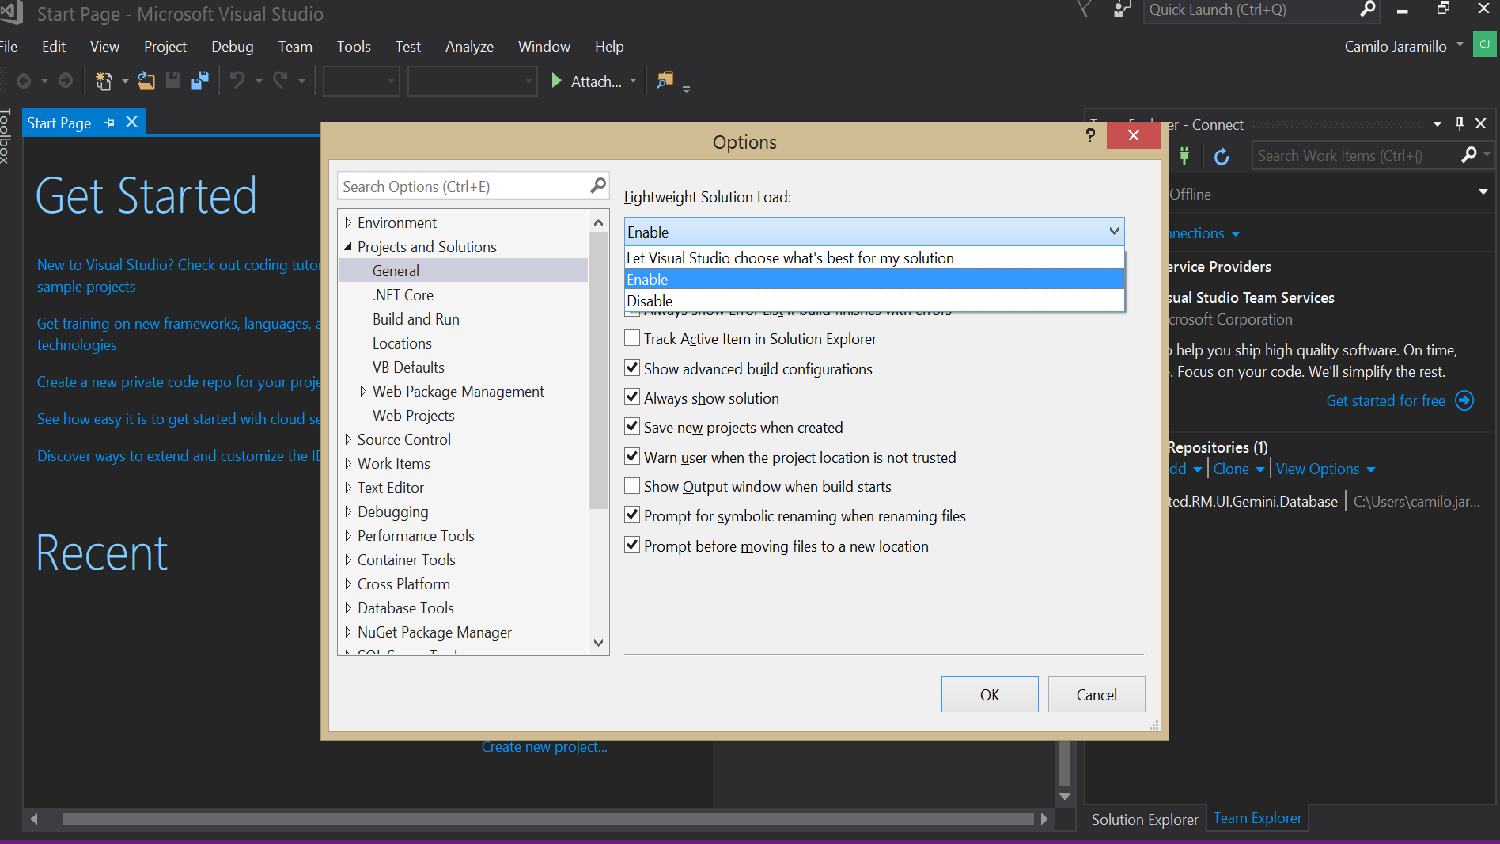Open the Window menu
1500x844 pixels.
coord(544,47)
